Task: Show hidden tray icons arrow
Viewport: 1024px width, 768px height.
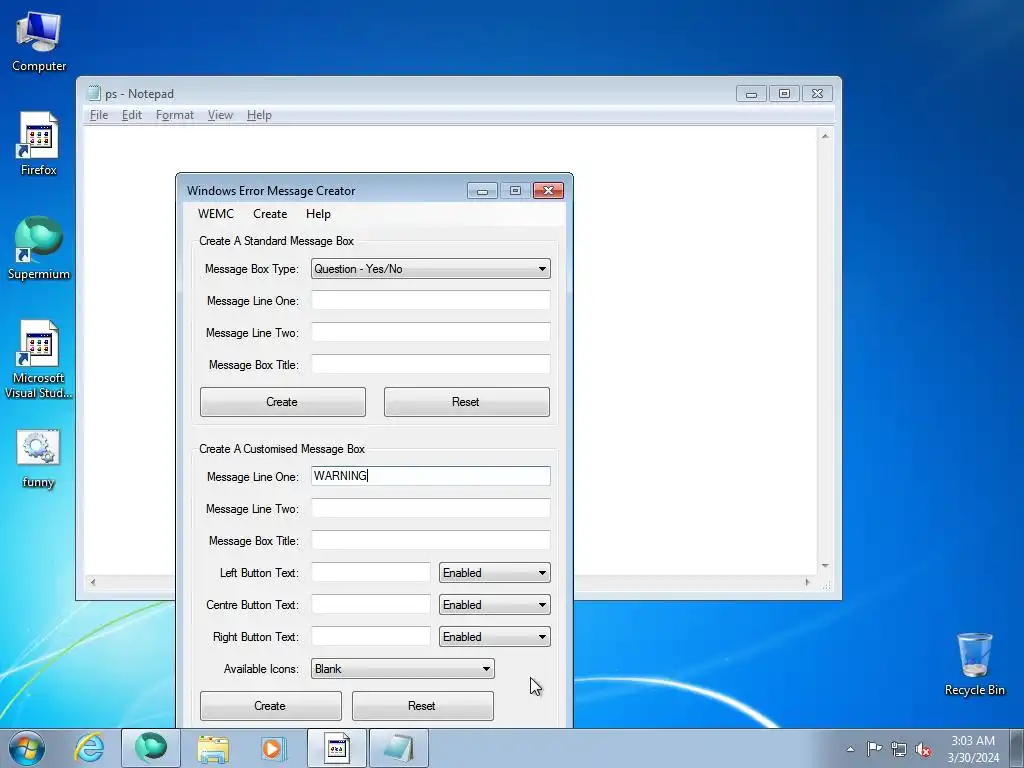Action: 850,749
